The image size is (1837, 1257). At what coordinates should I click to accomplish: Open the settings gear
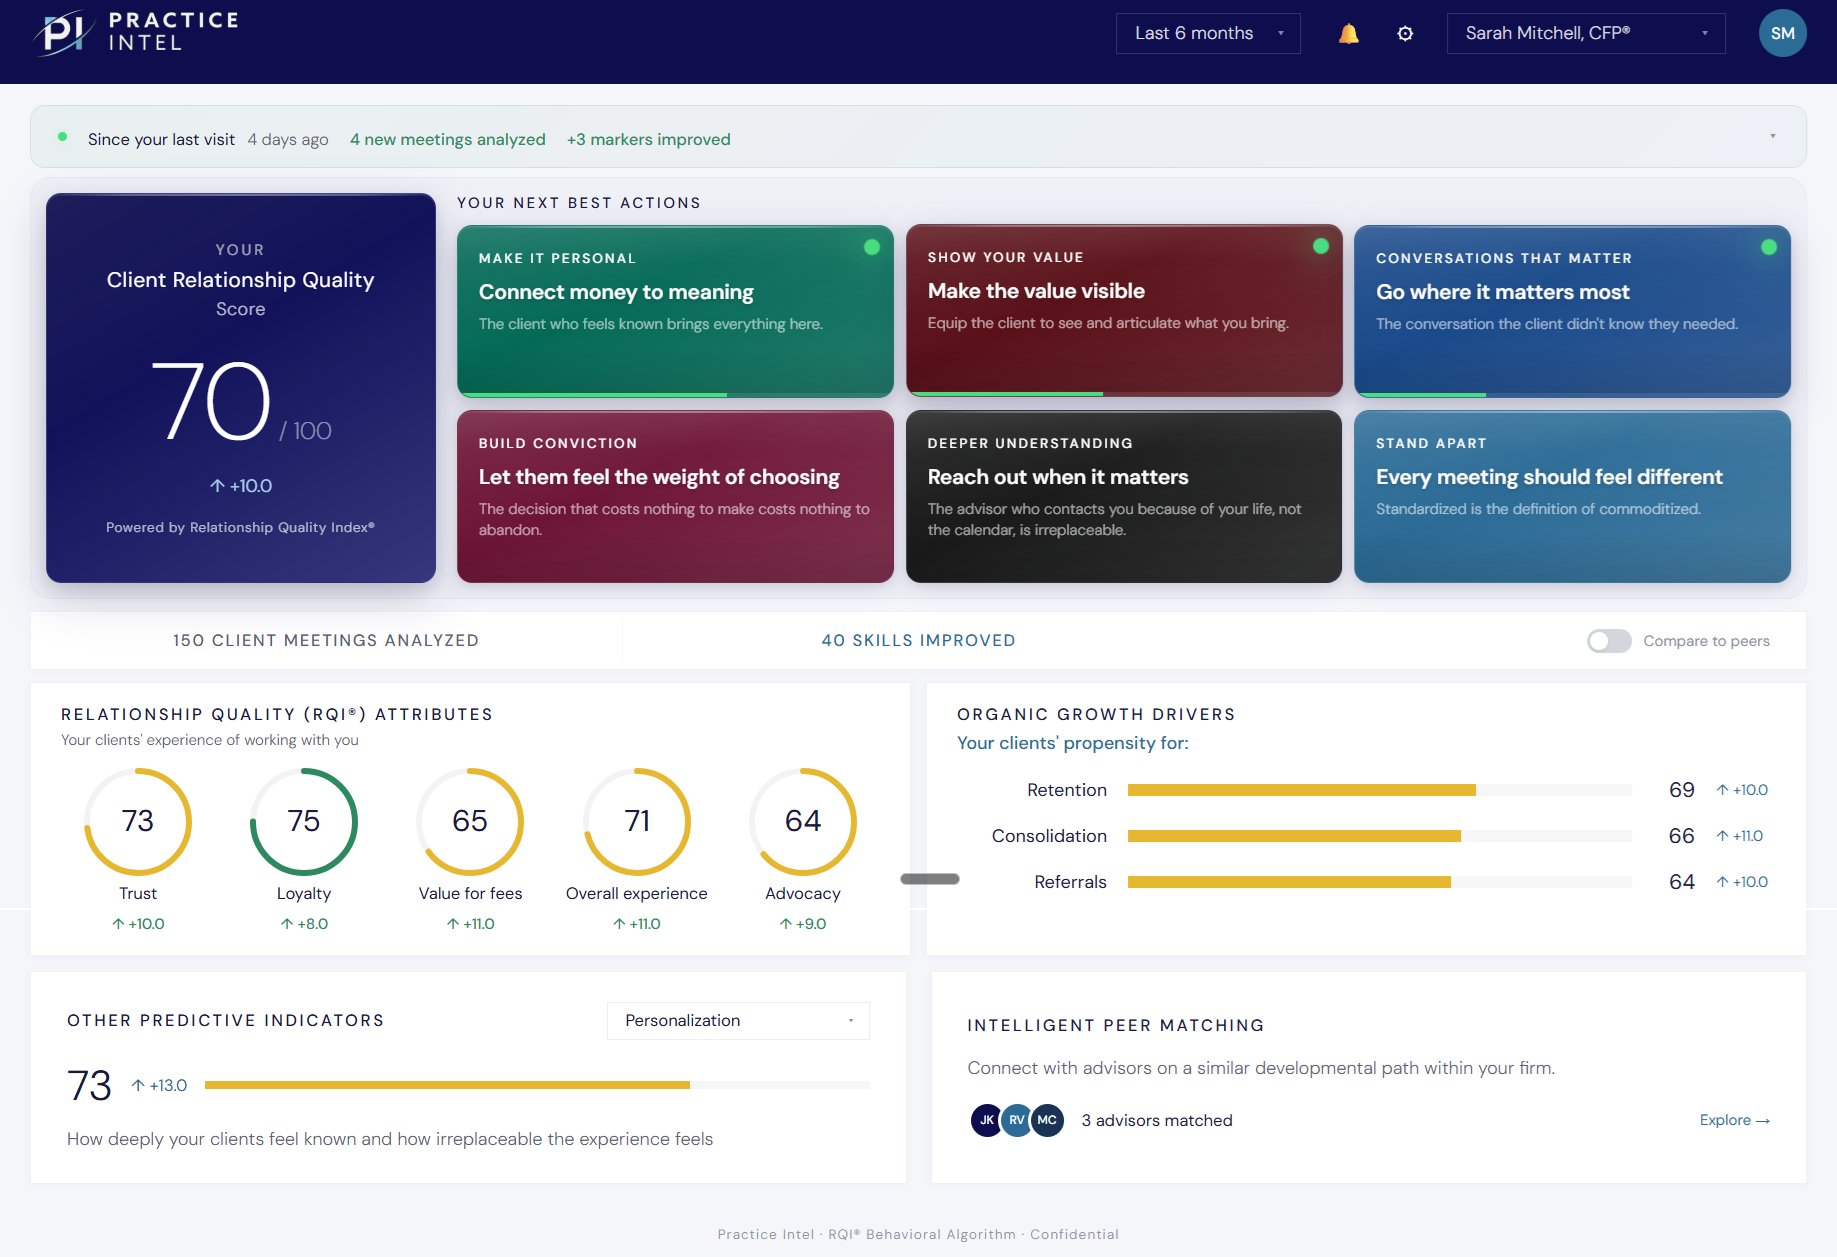tap(1405, 32)
